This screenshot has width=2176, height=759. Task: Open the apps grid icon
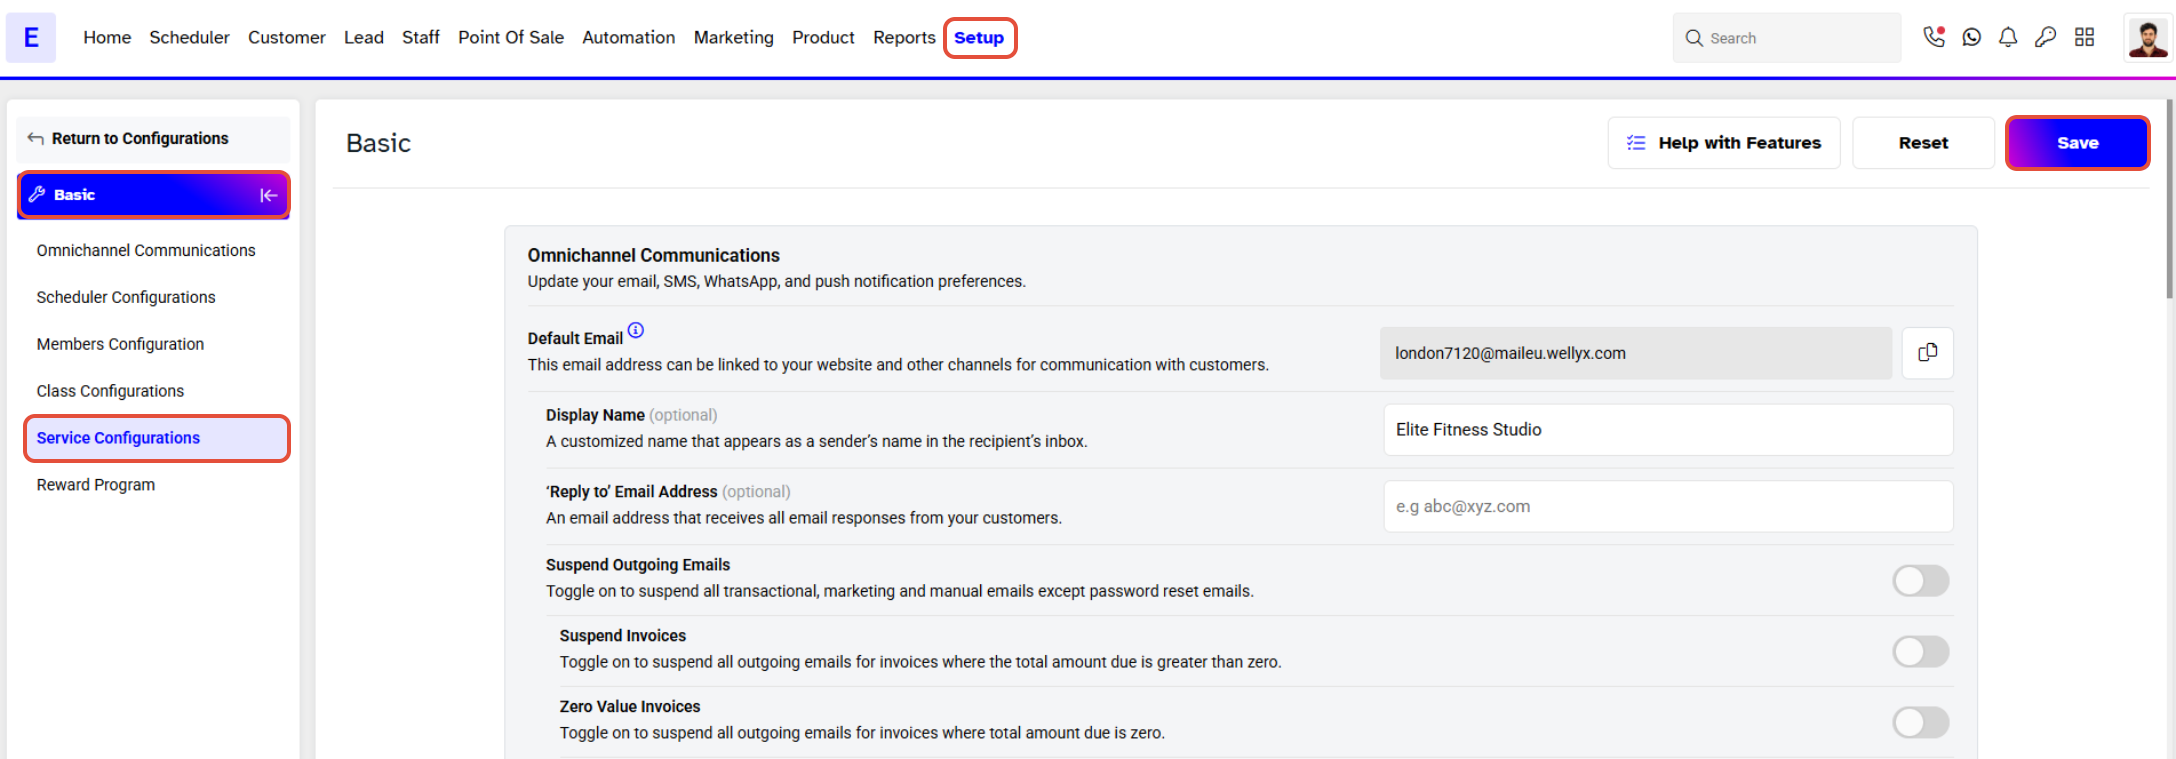[2084, 37]
